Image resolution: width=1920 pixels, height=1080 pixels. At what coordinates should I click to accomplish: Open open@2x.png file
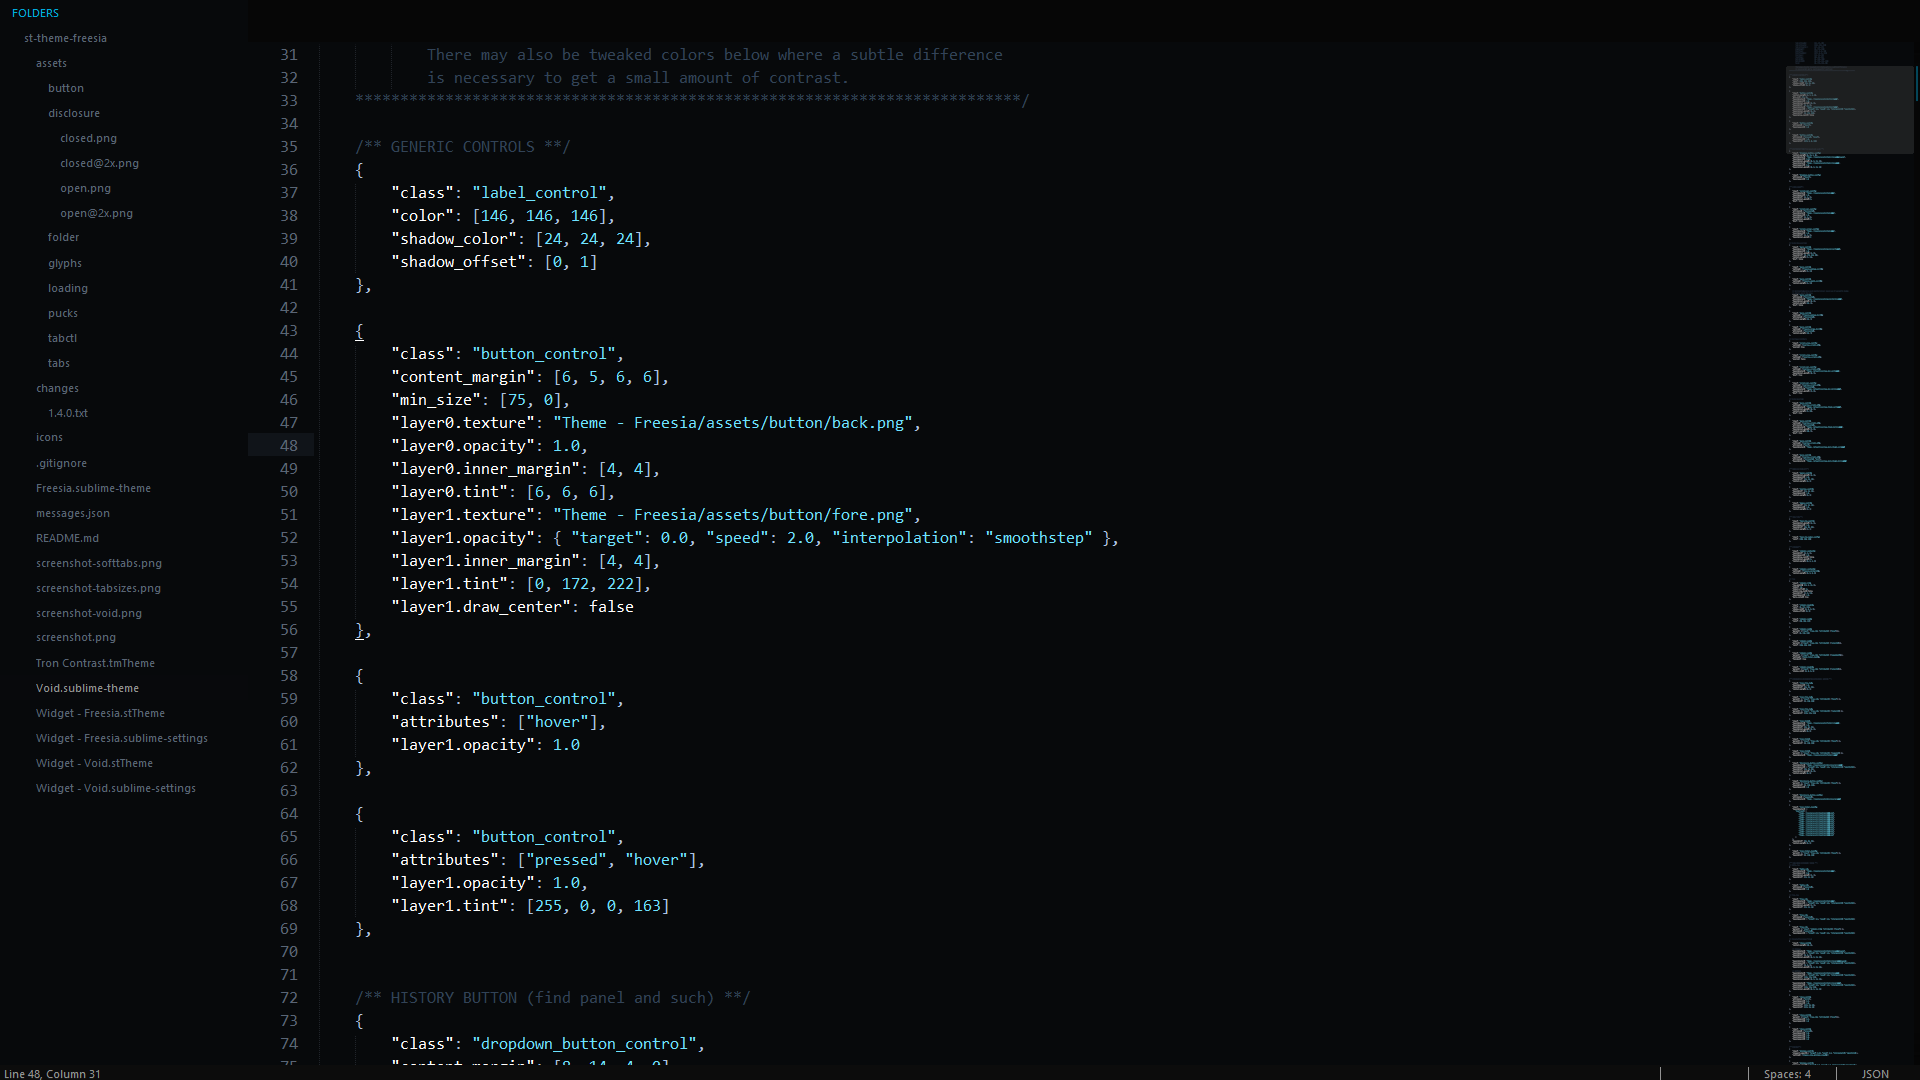click(96, 213)
